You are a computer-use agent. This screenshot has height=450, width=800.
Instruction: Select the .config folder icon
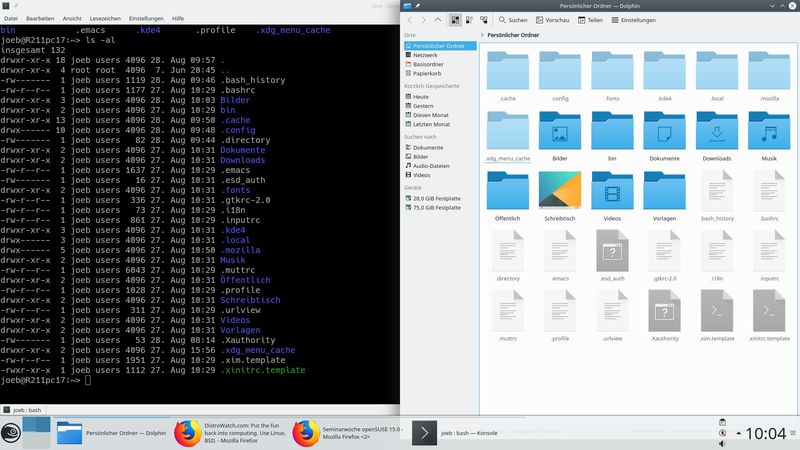coord(560,71)
